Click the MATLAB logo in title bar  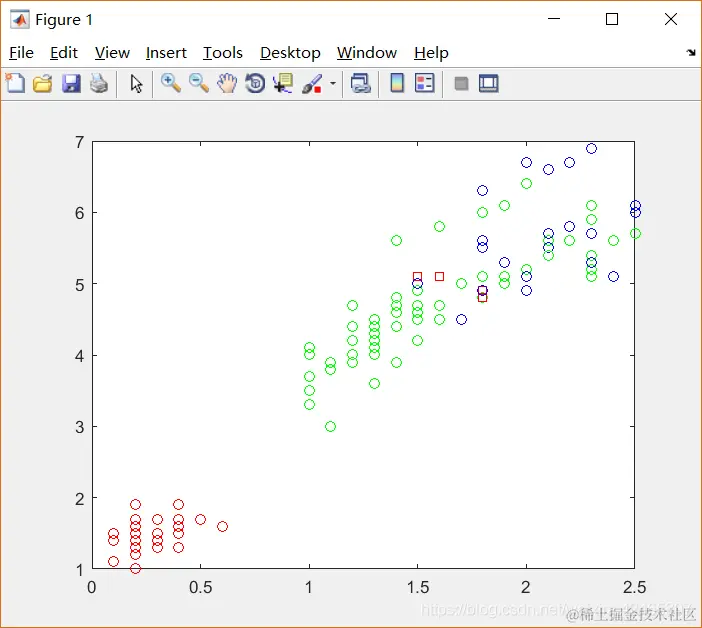pyautogui.click(x=20, y=19)
